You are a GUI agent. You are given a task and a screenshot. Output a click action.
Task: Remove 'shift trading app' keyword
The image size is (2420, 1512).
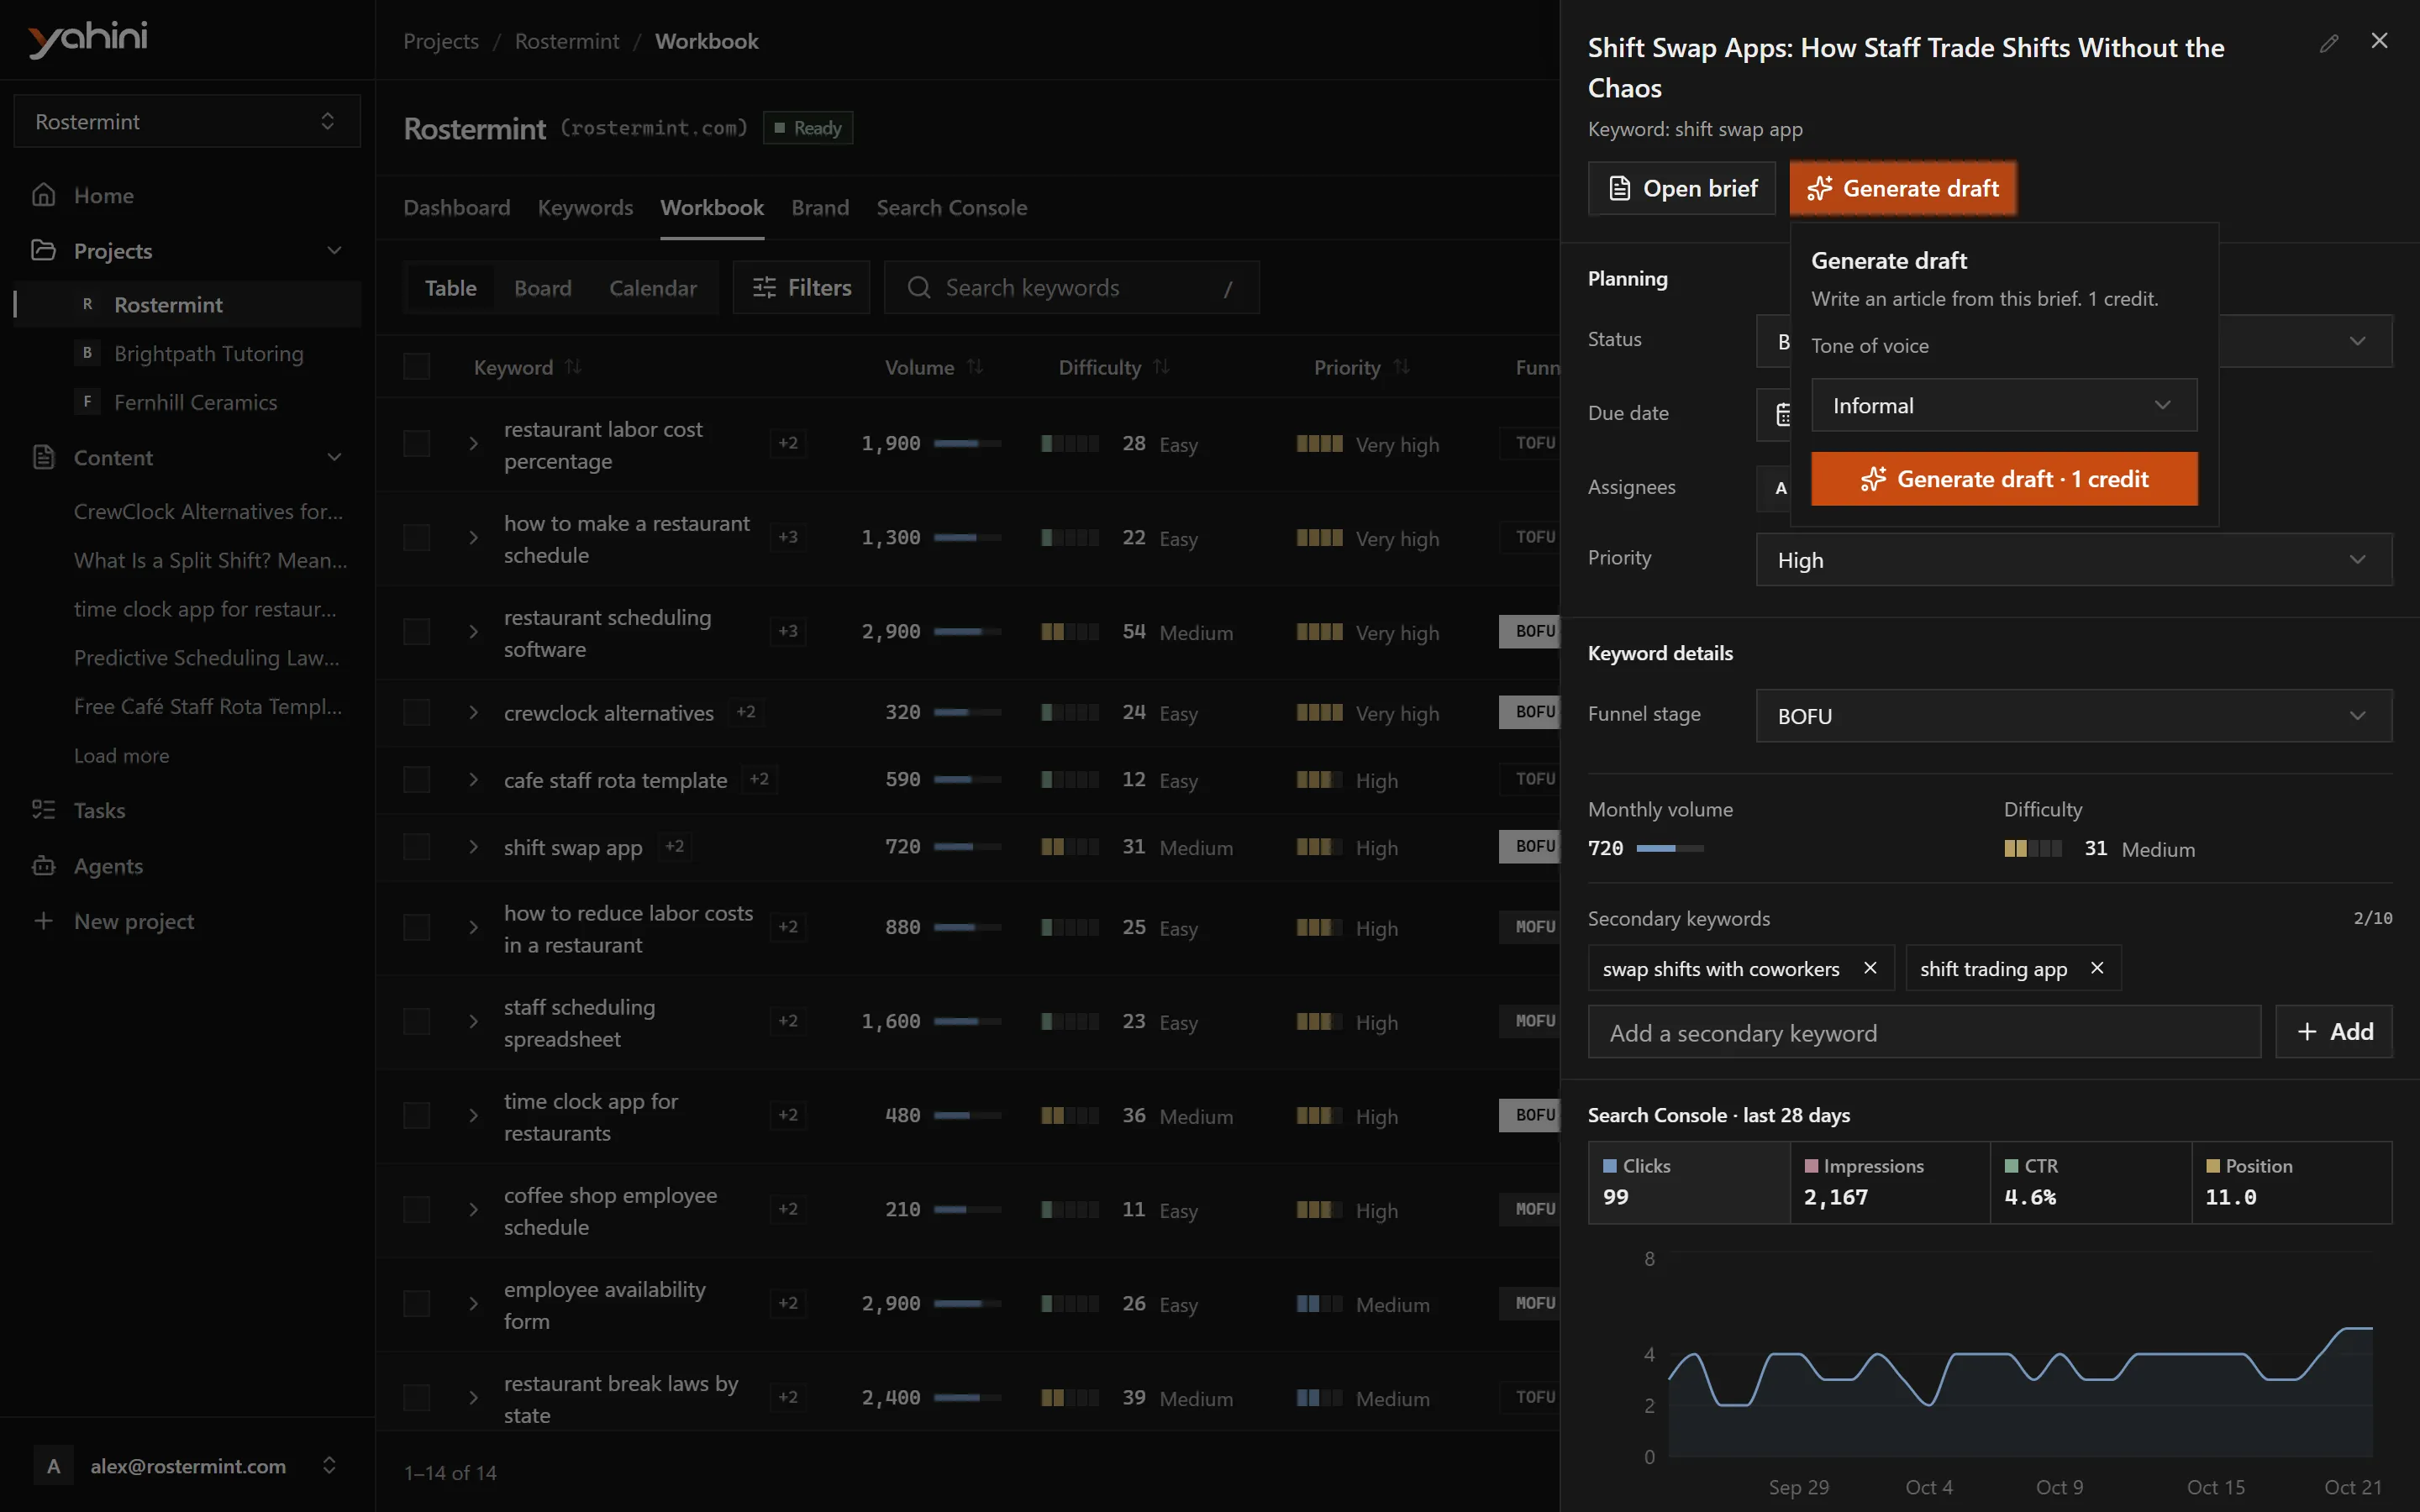pos(2097,968)
